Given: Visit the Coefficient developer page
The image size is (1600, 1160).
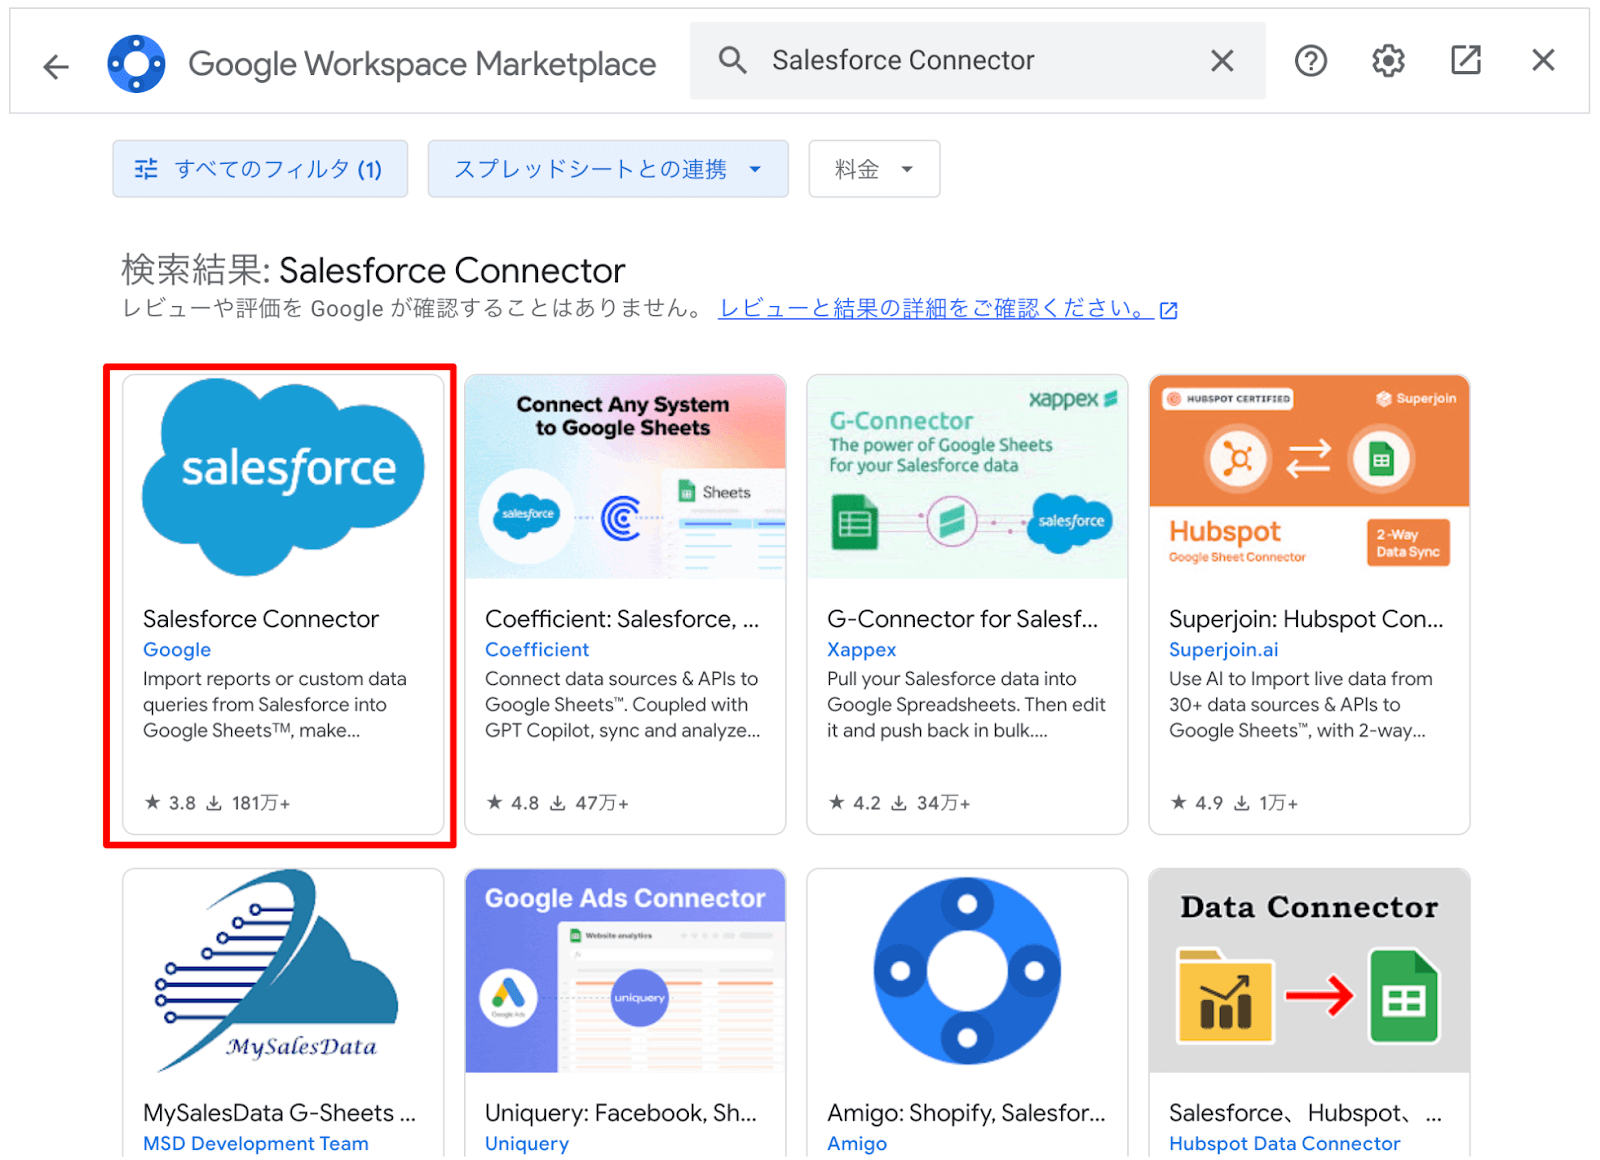Looking at the screenshot, I should (x=536, y=650).
